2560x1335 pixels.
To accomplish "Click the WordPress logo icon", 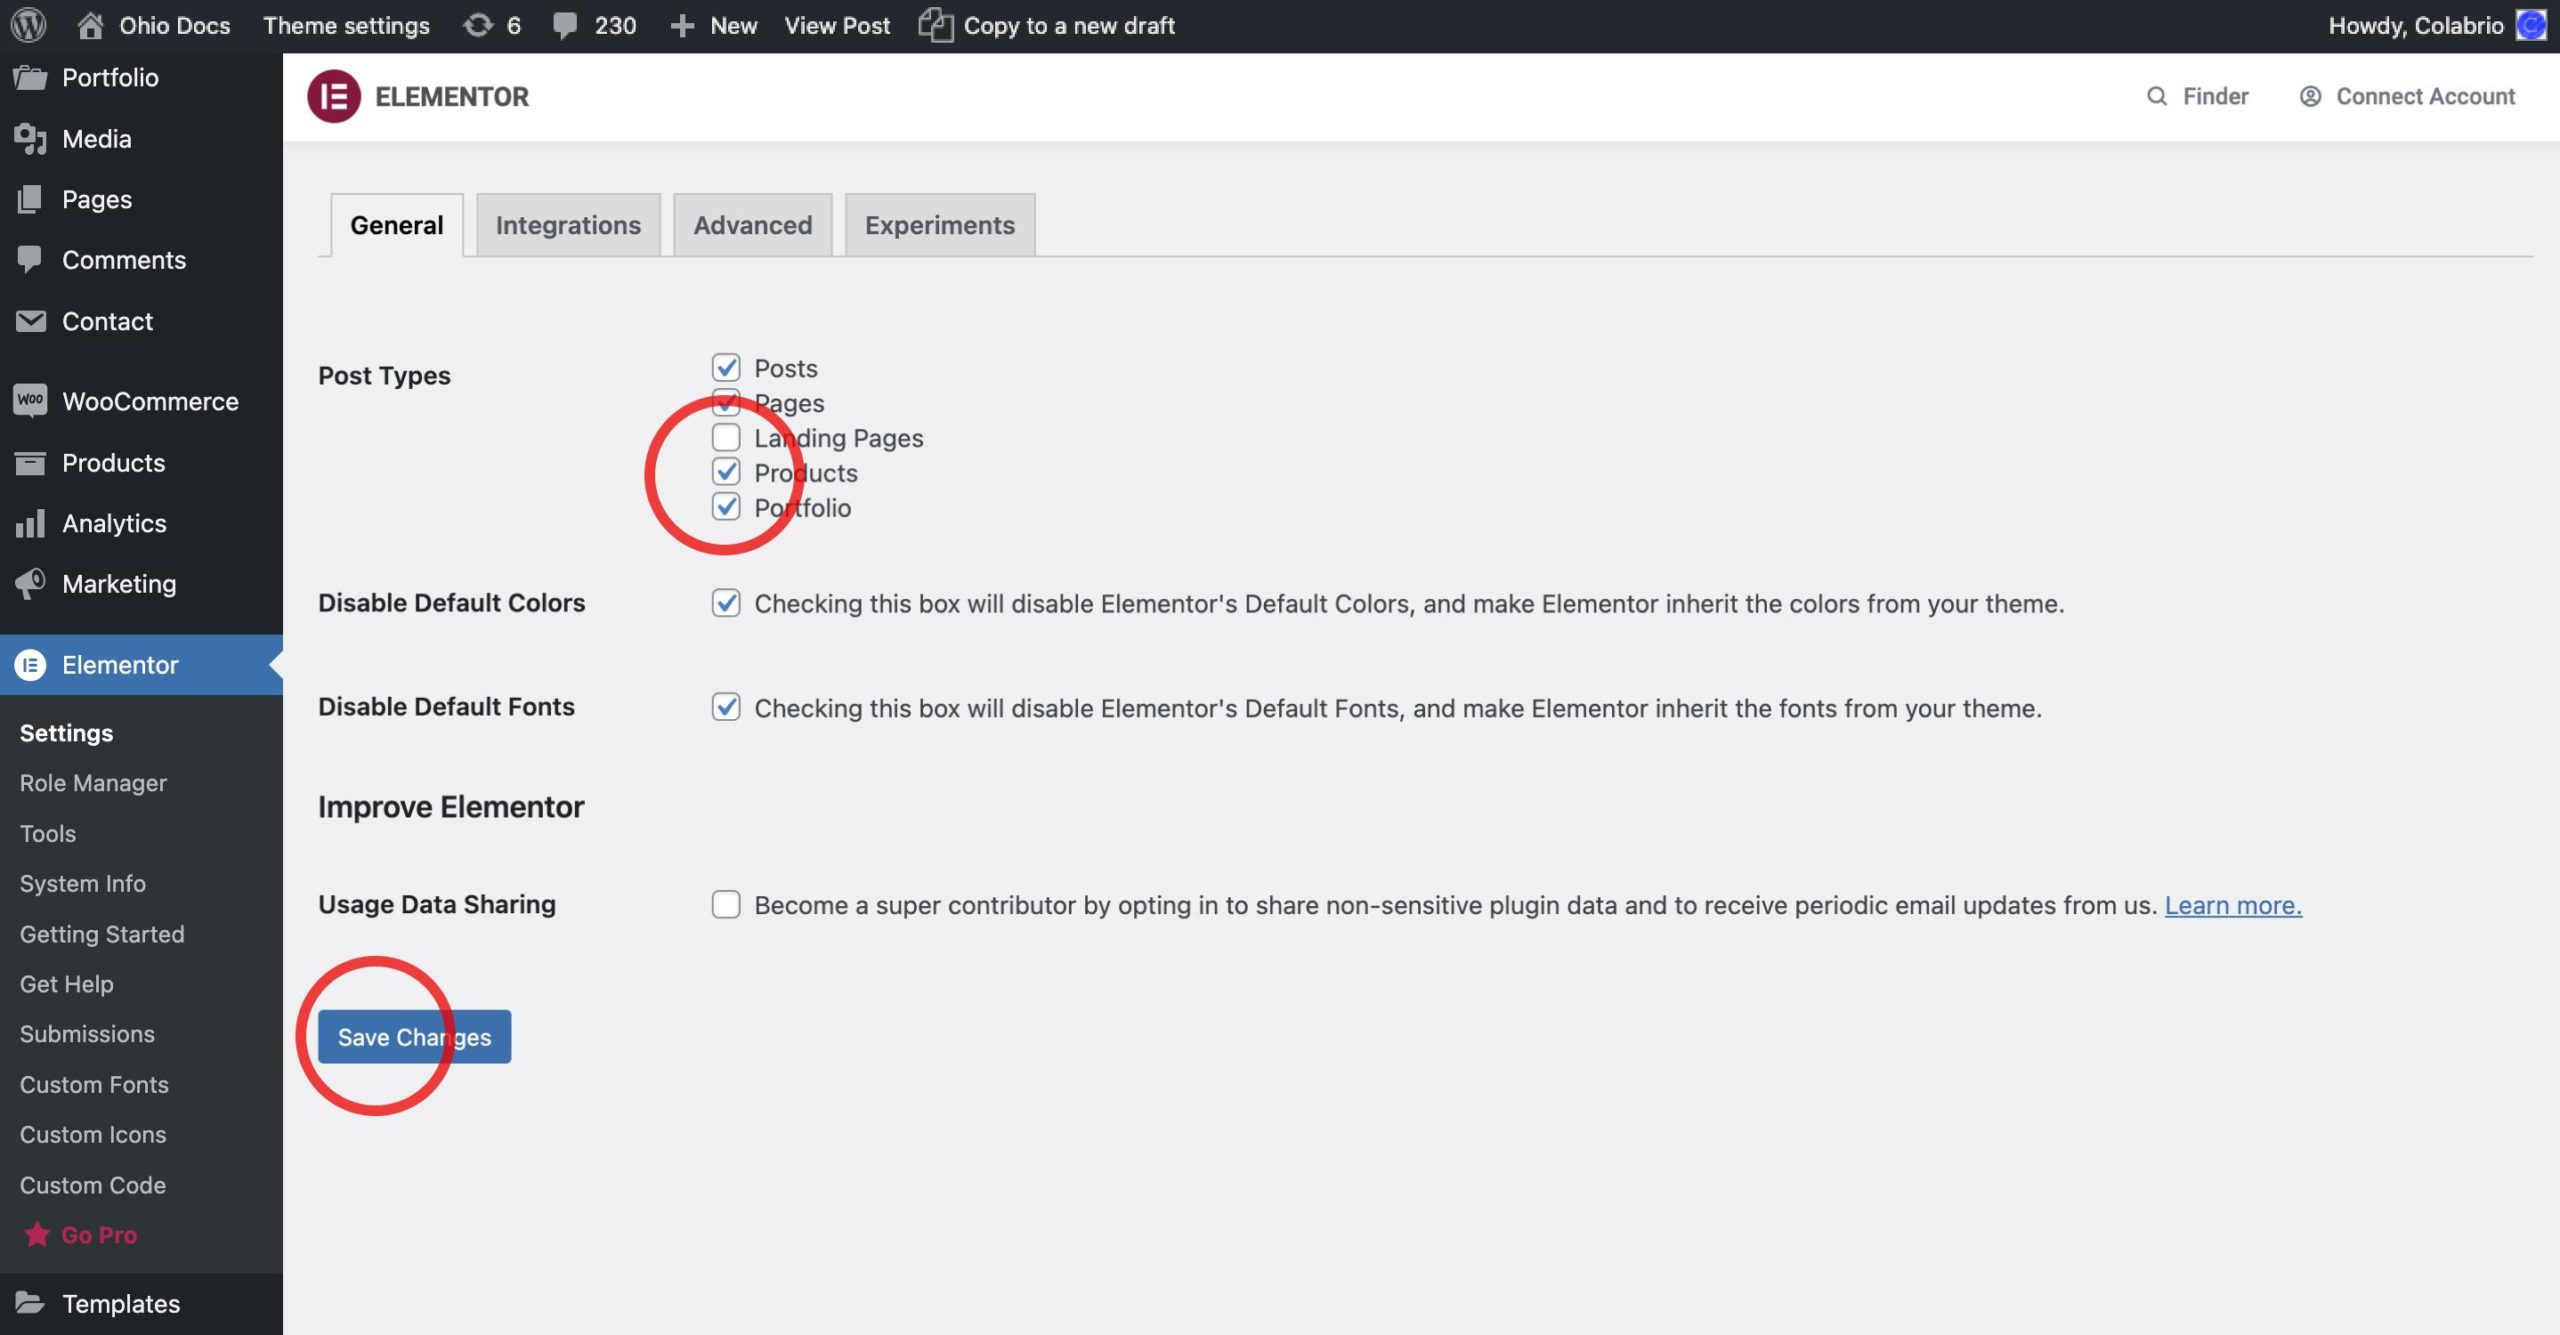I will tap(29, 25).
